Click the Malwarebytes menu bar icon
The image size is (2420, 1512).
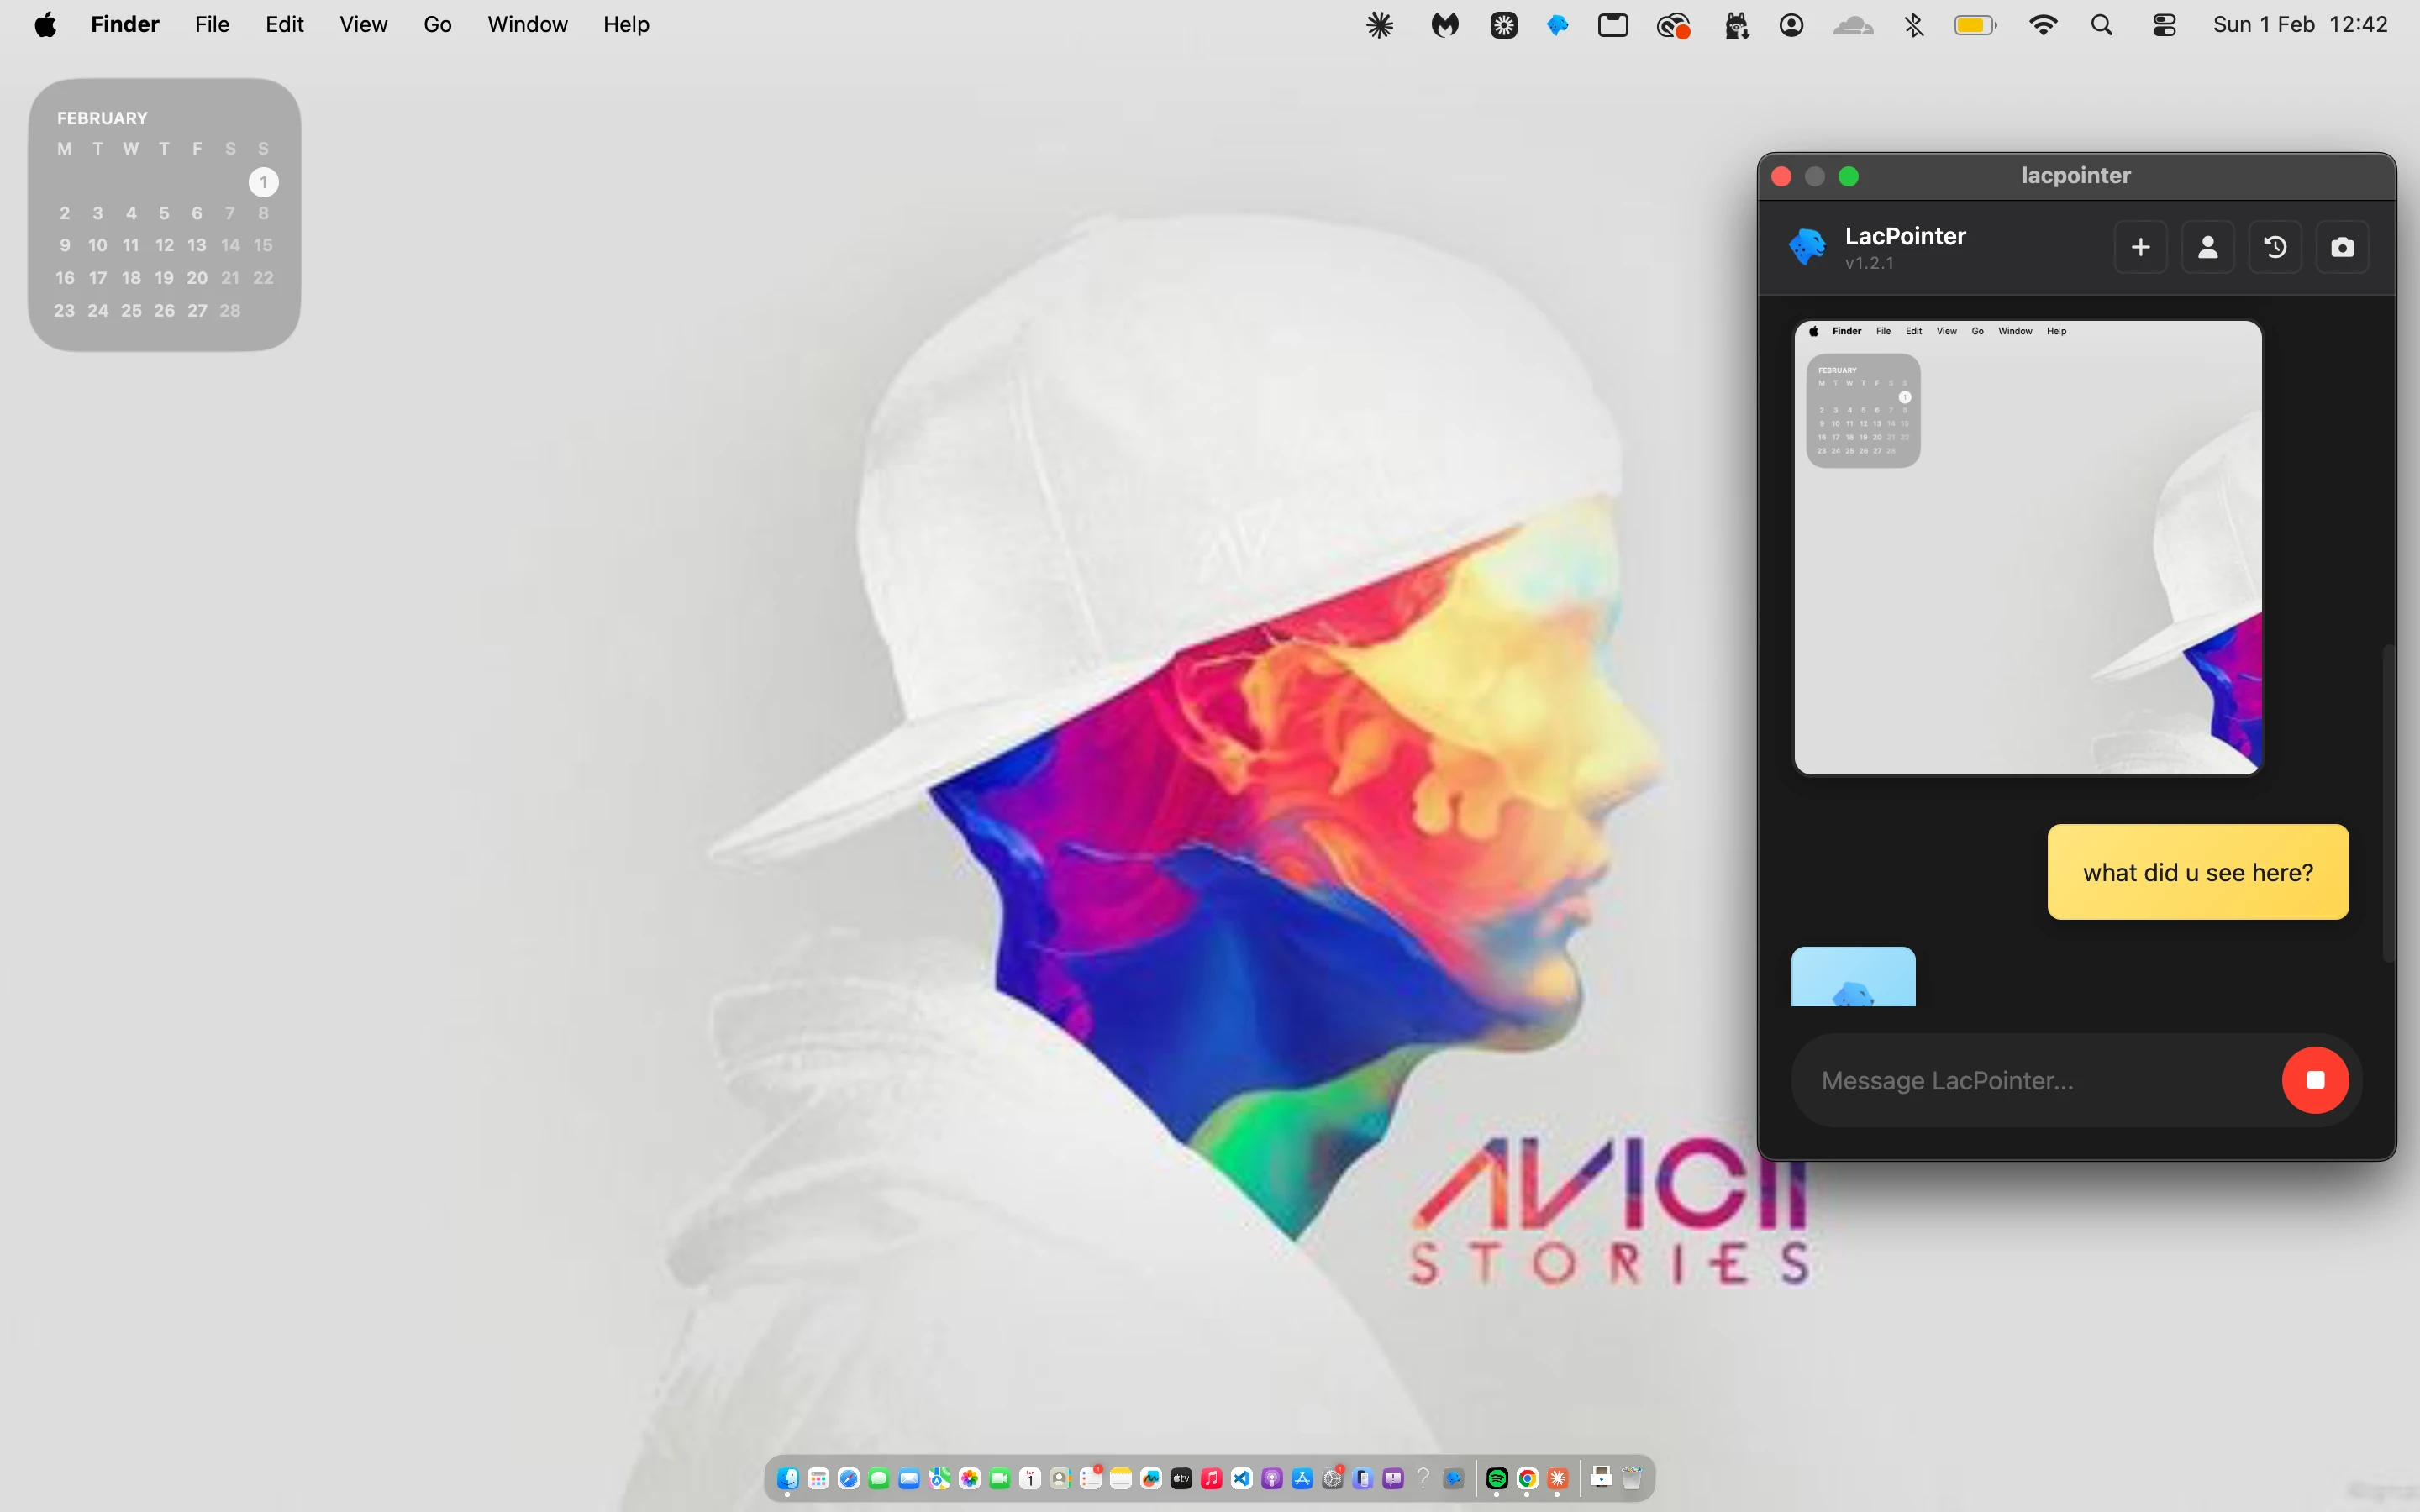pos(1444,25)
